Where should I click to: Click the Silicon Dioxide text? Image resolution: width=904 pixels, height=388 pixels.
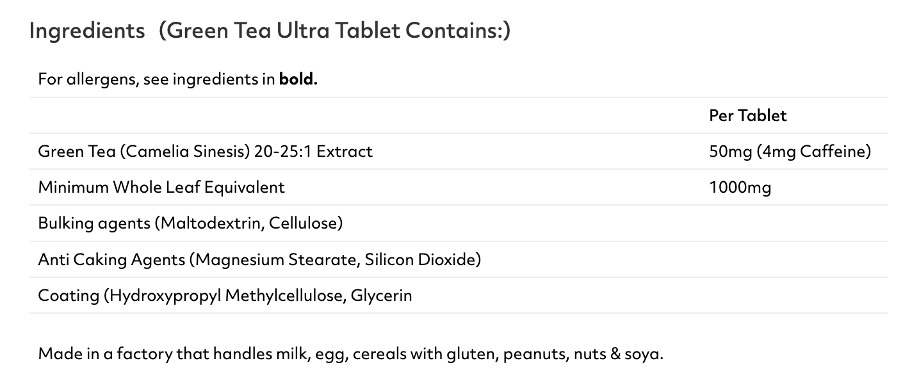click(420, 259)
